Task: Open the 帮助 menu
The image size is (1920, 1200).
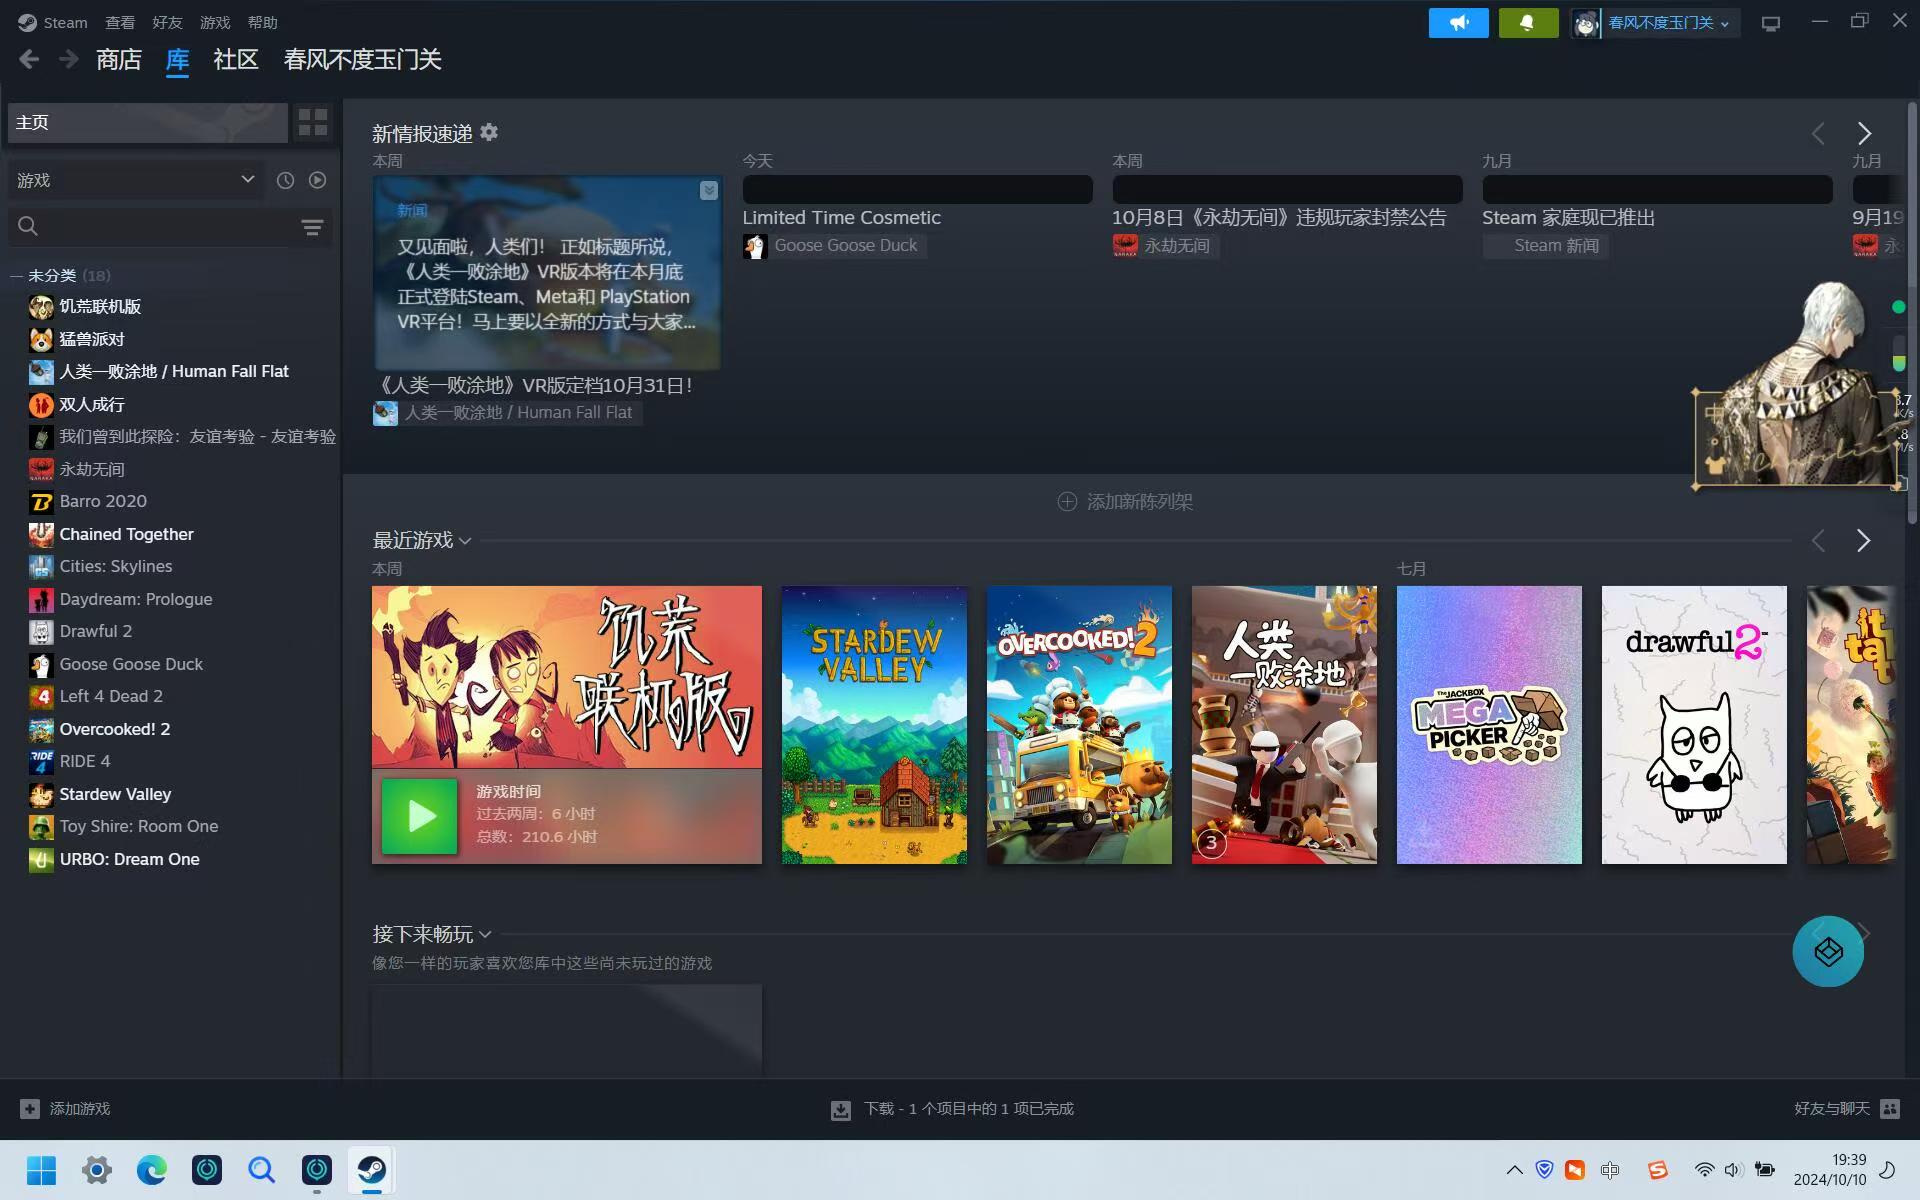Action: point(262,22)
